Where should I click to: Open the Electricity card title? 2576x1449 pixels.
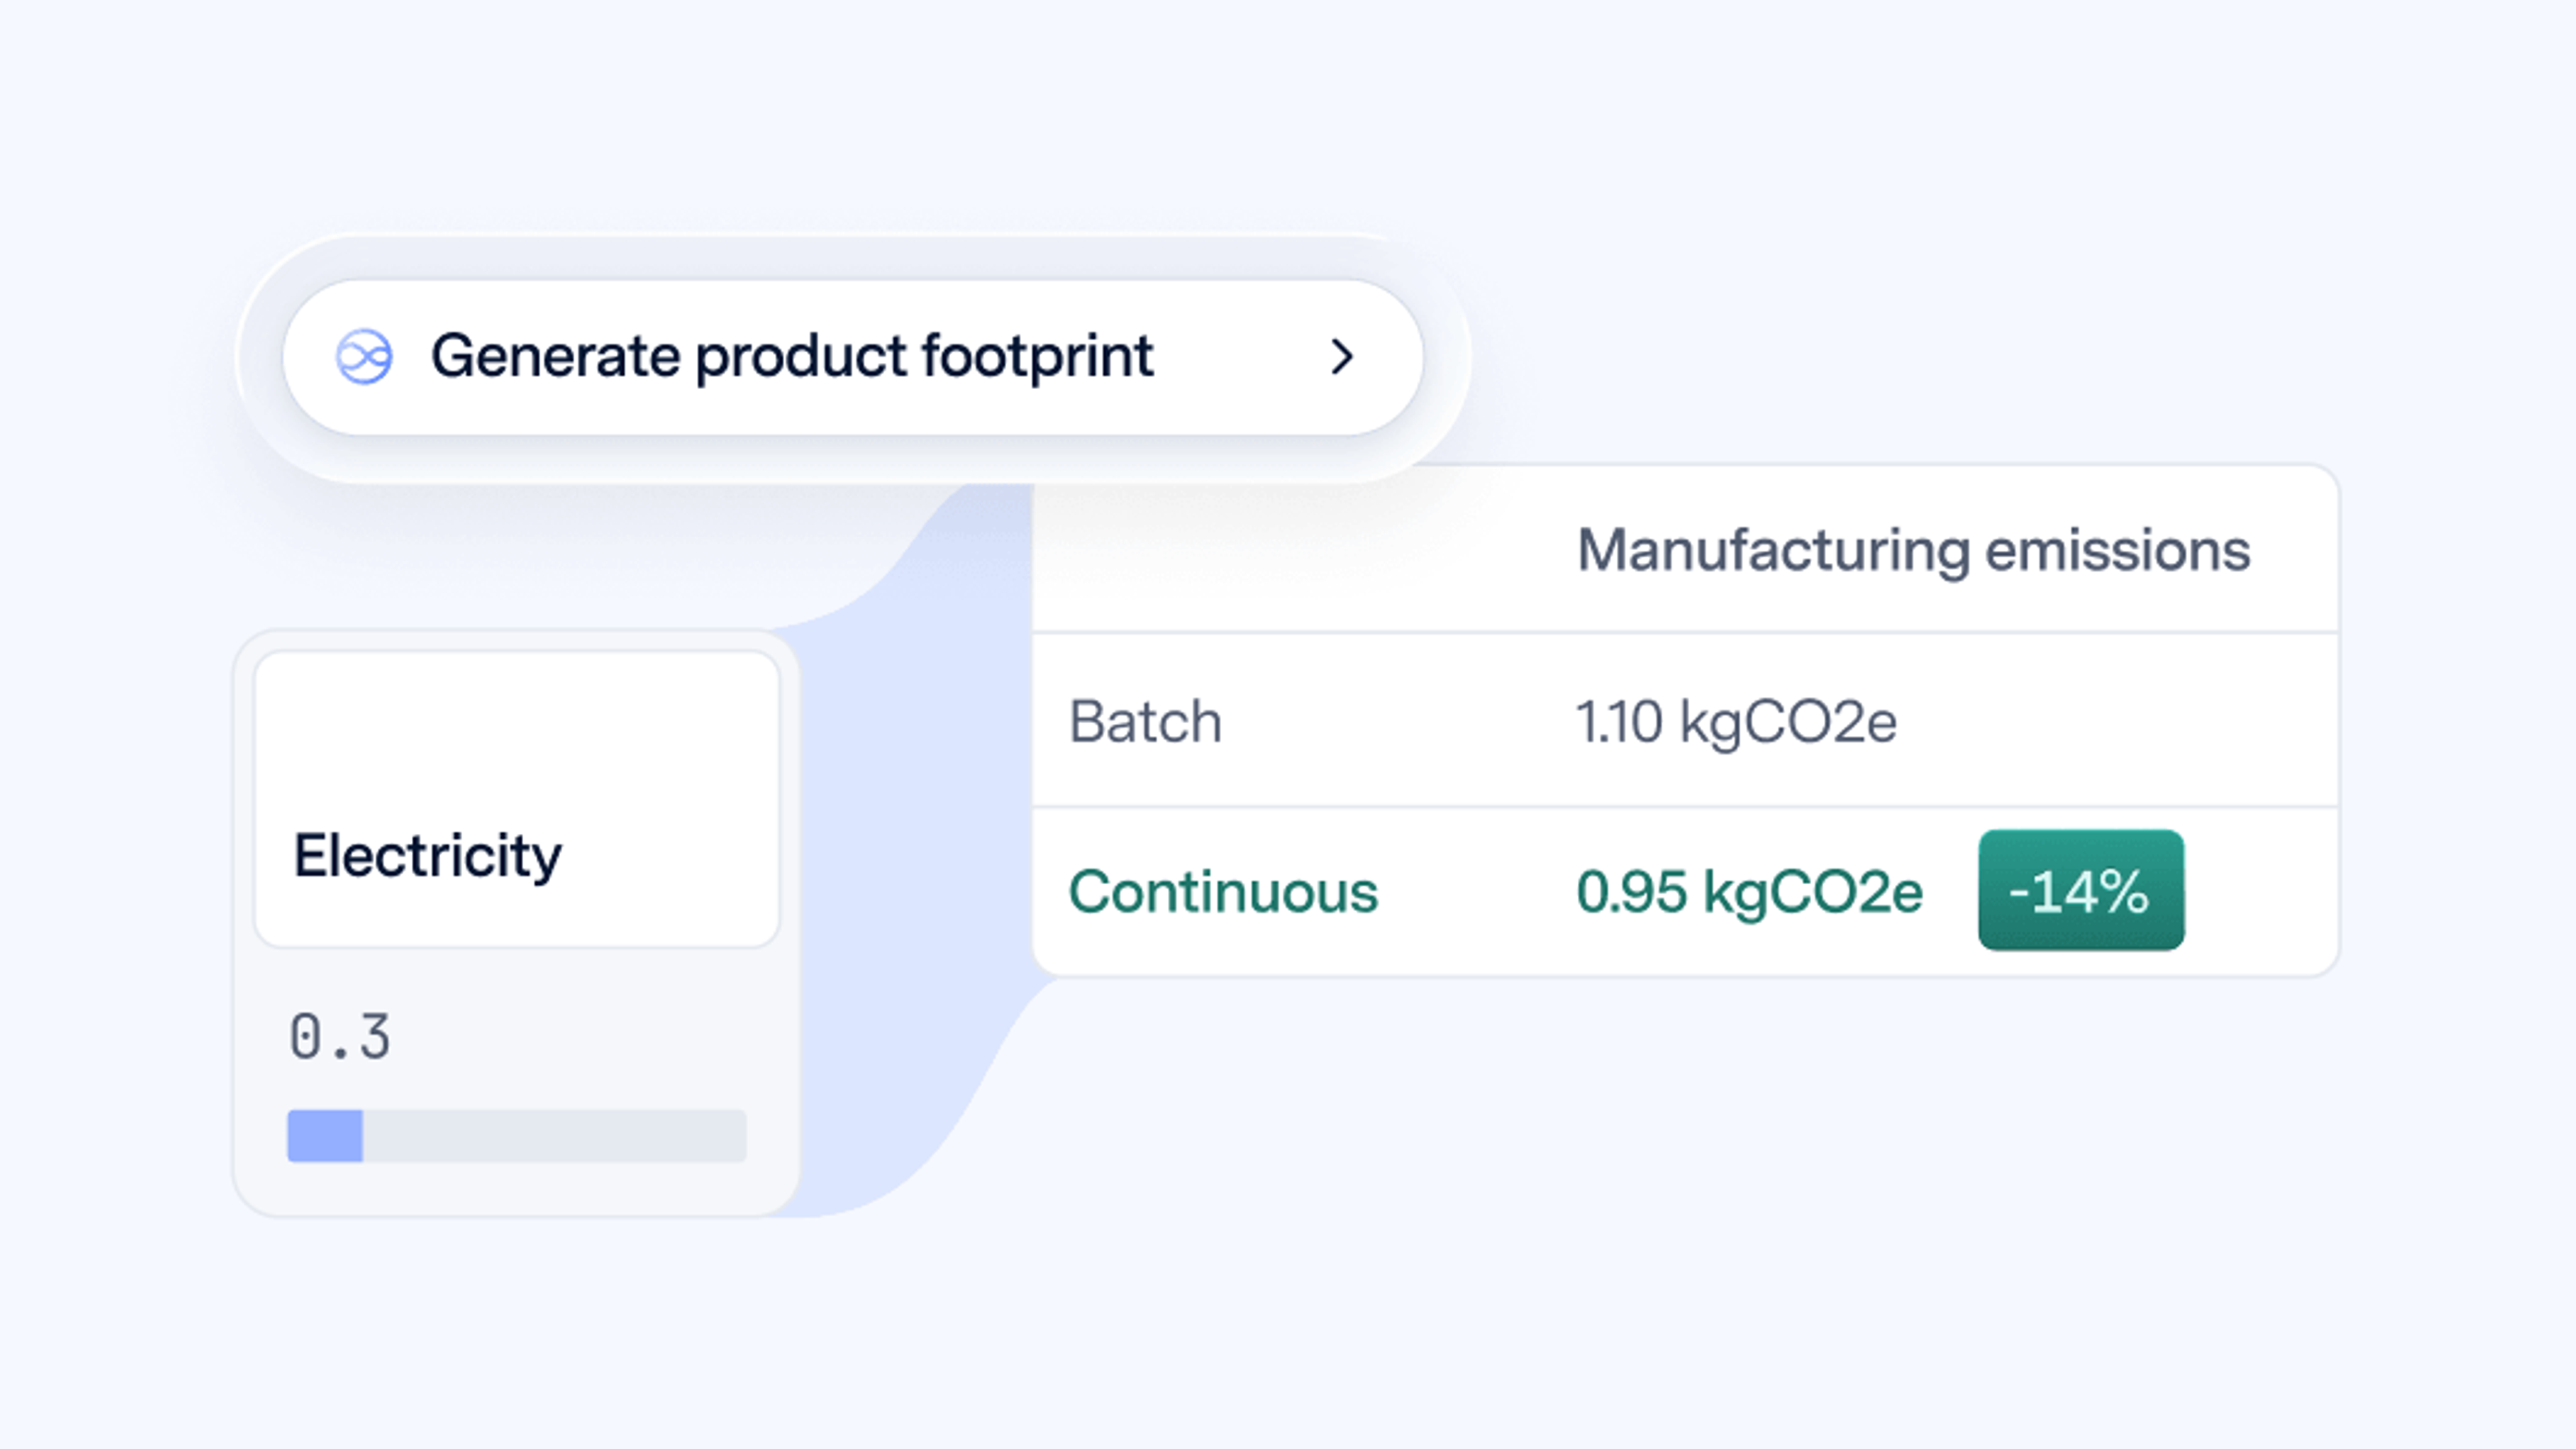pyautogui.click(x=427, y=856)
